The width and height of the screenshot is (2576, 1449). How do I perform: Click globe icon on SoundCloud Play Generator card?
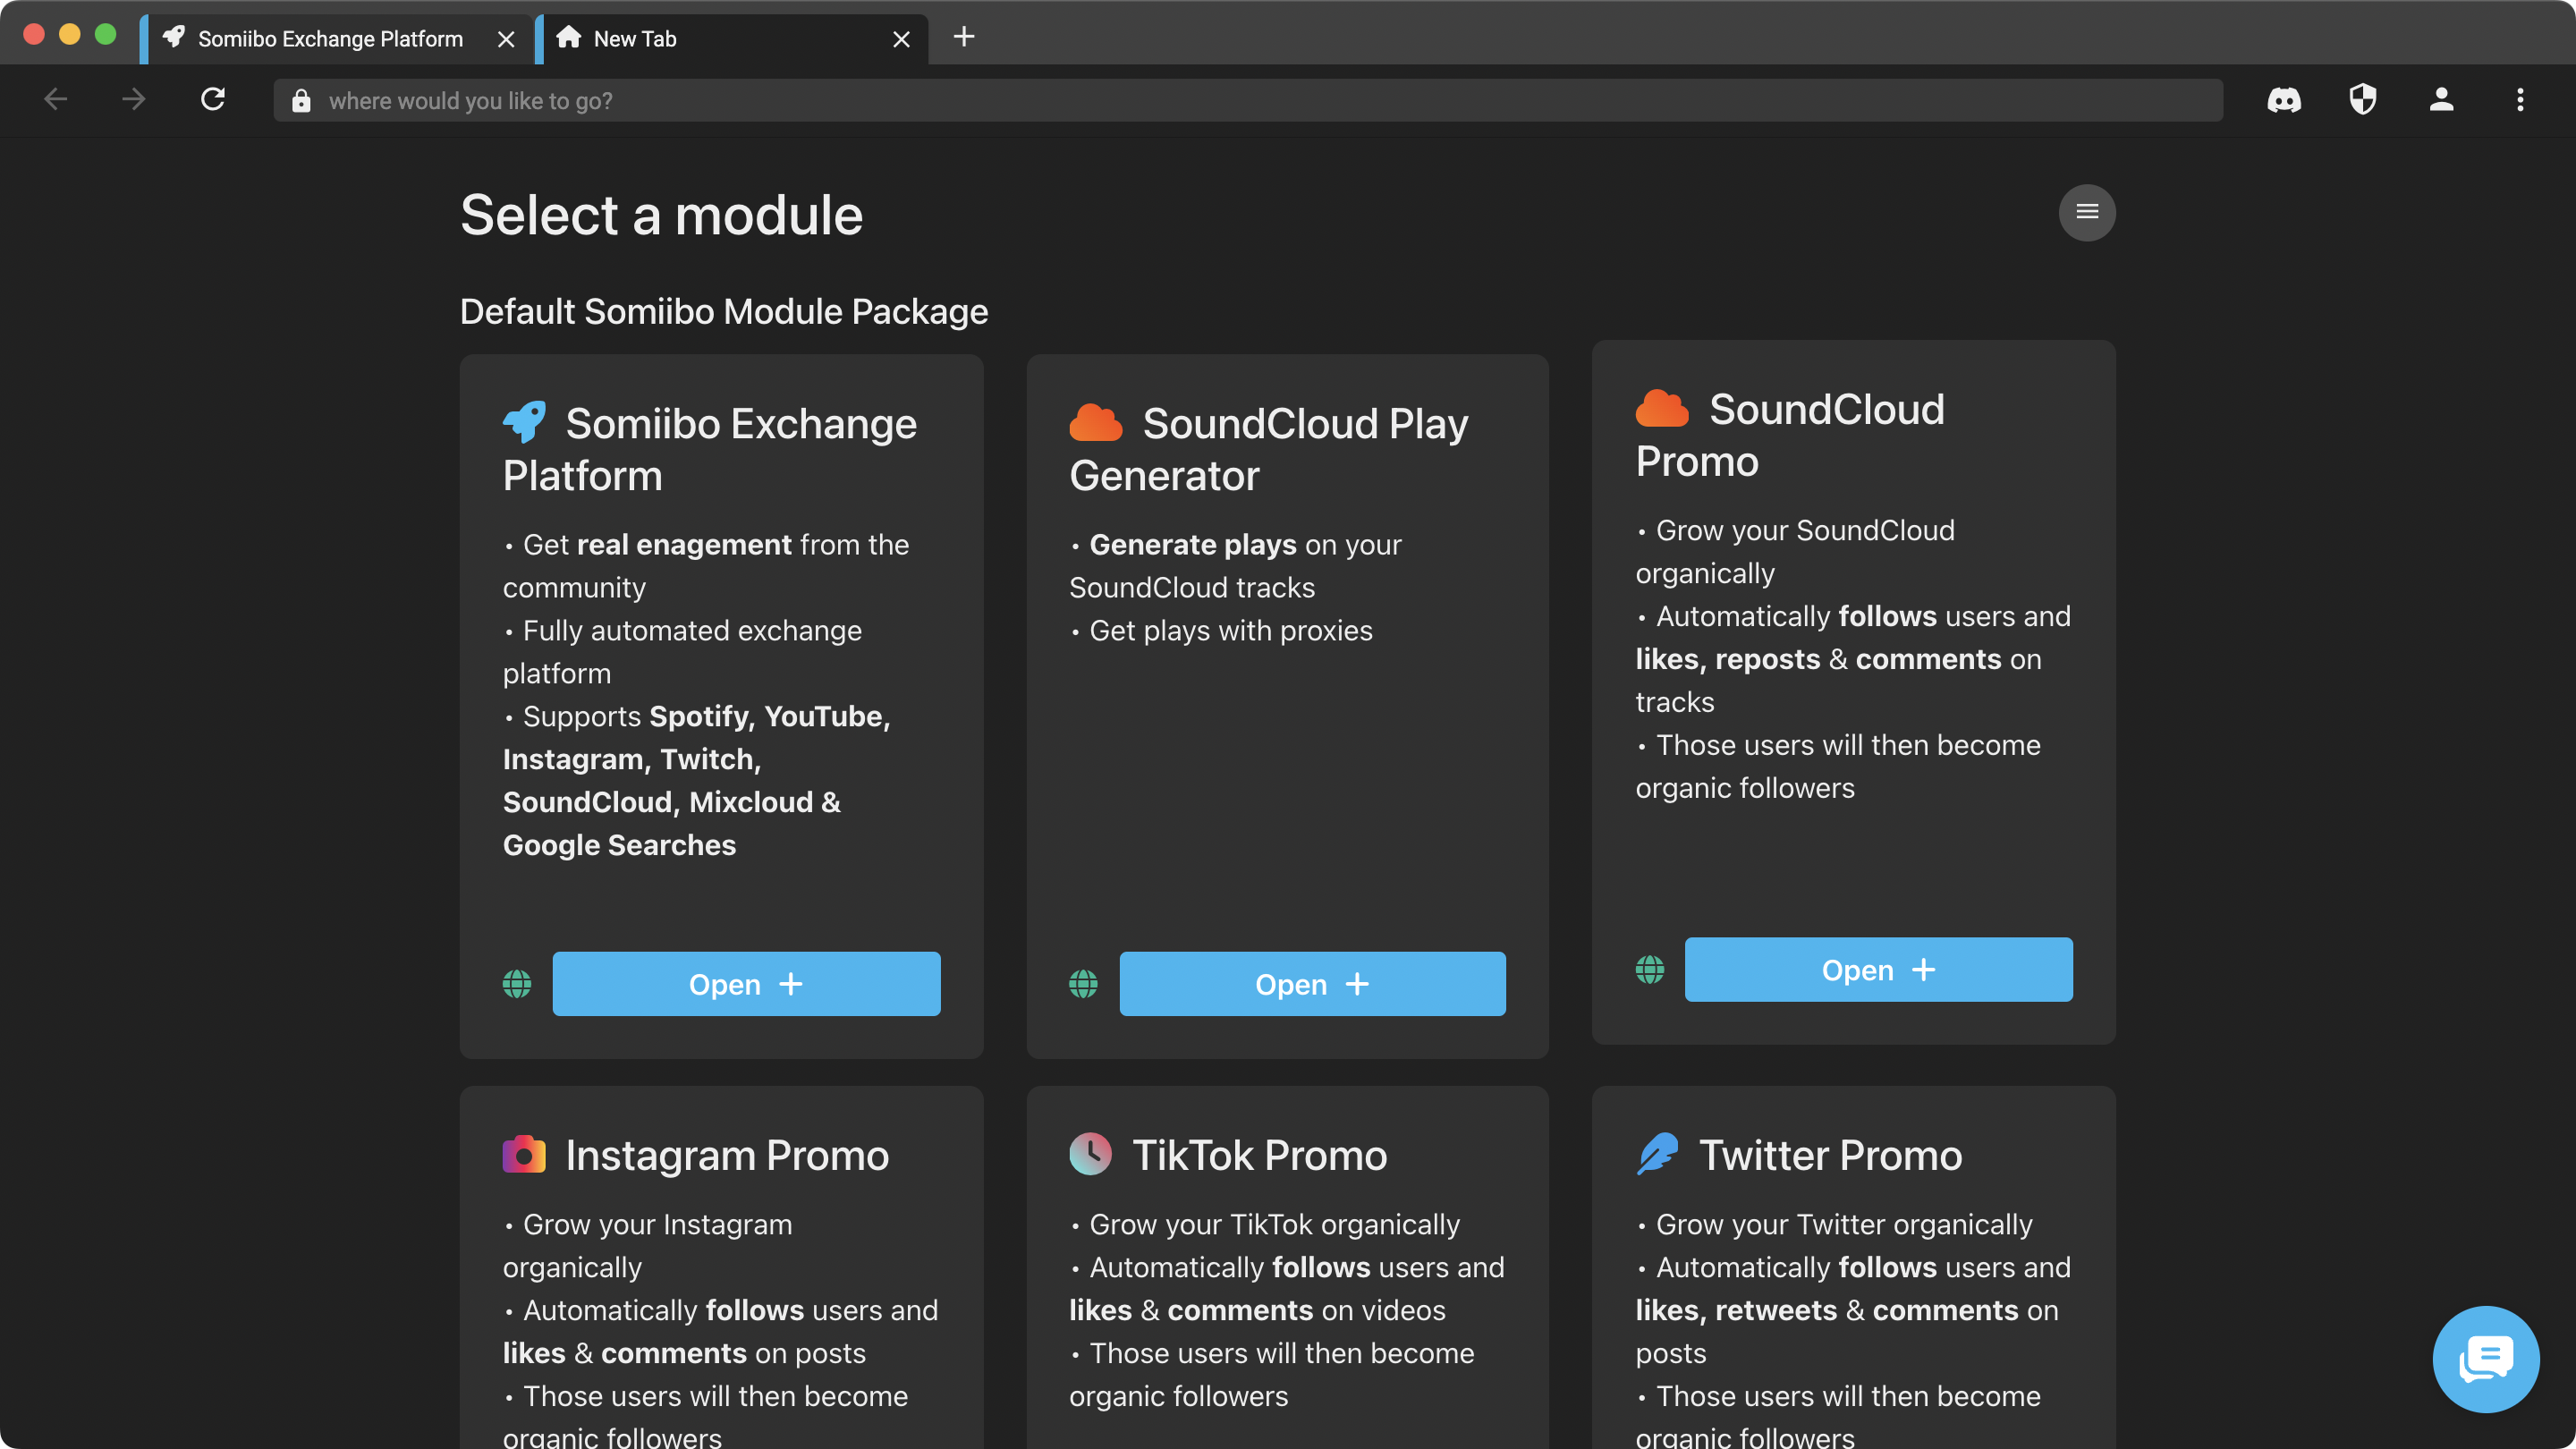1083,984
